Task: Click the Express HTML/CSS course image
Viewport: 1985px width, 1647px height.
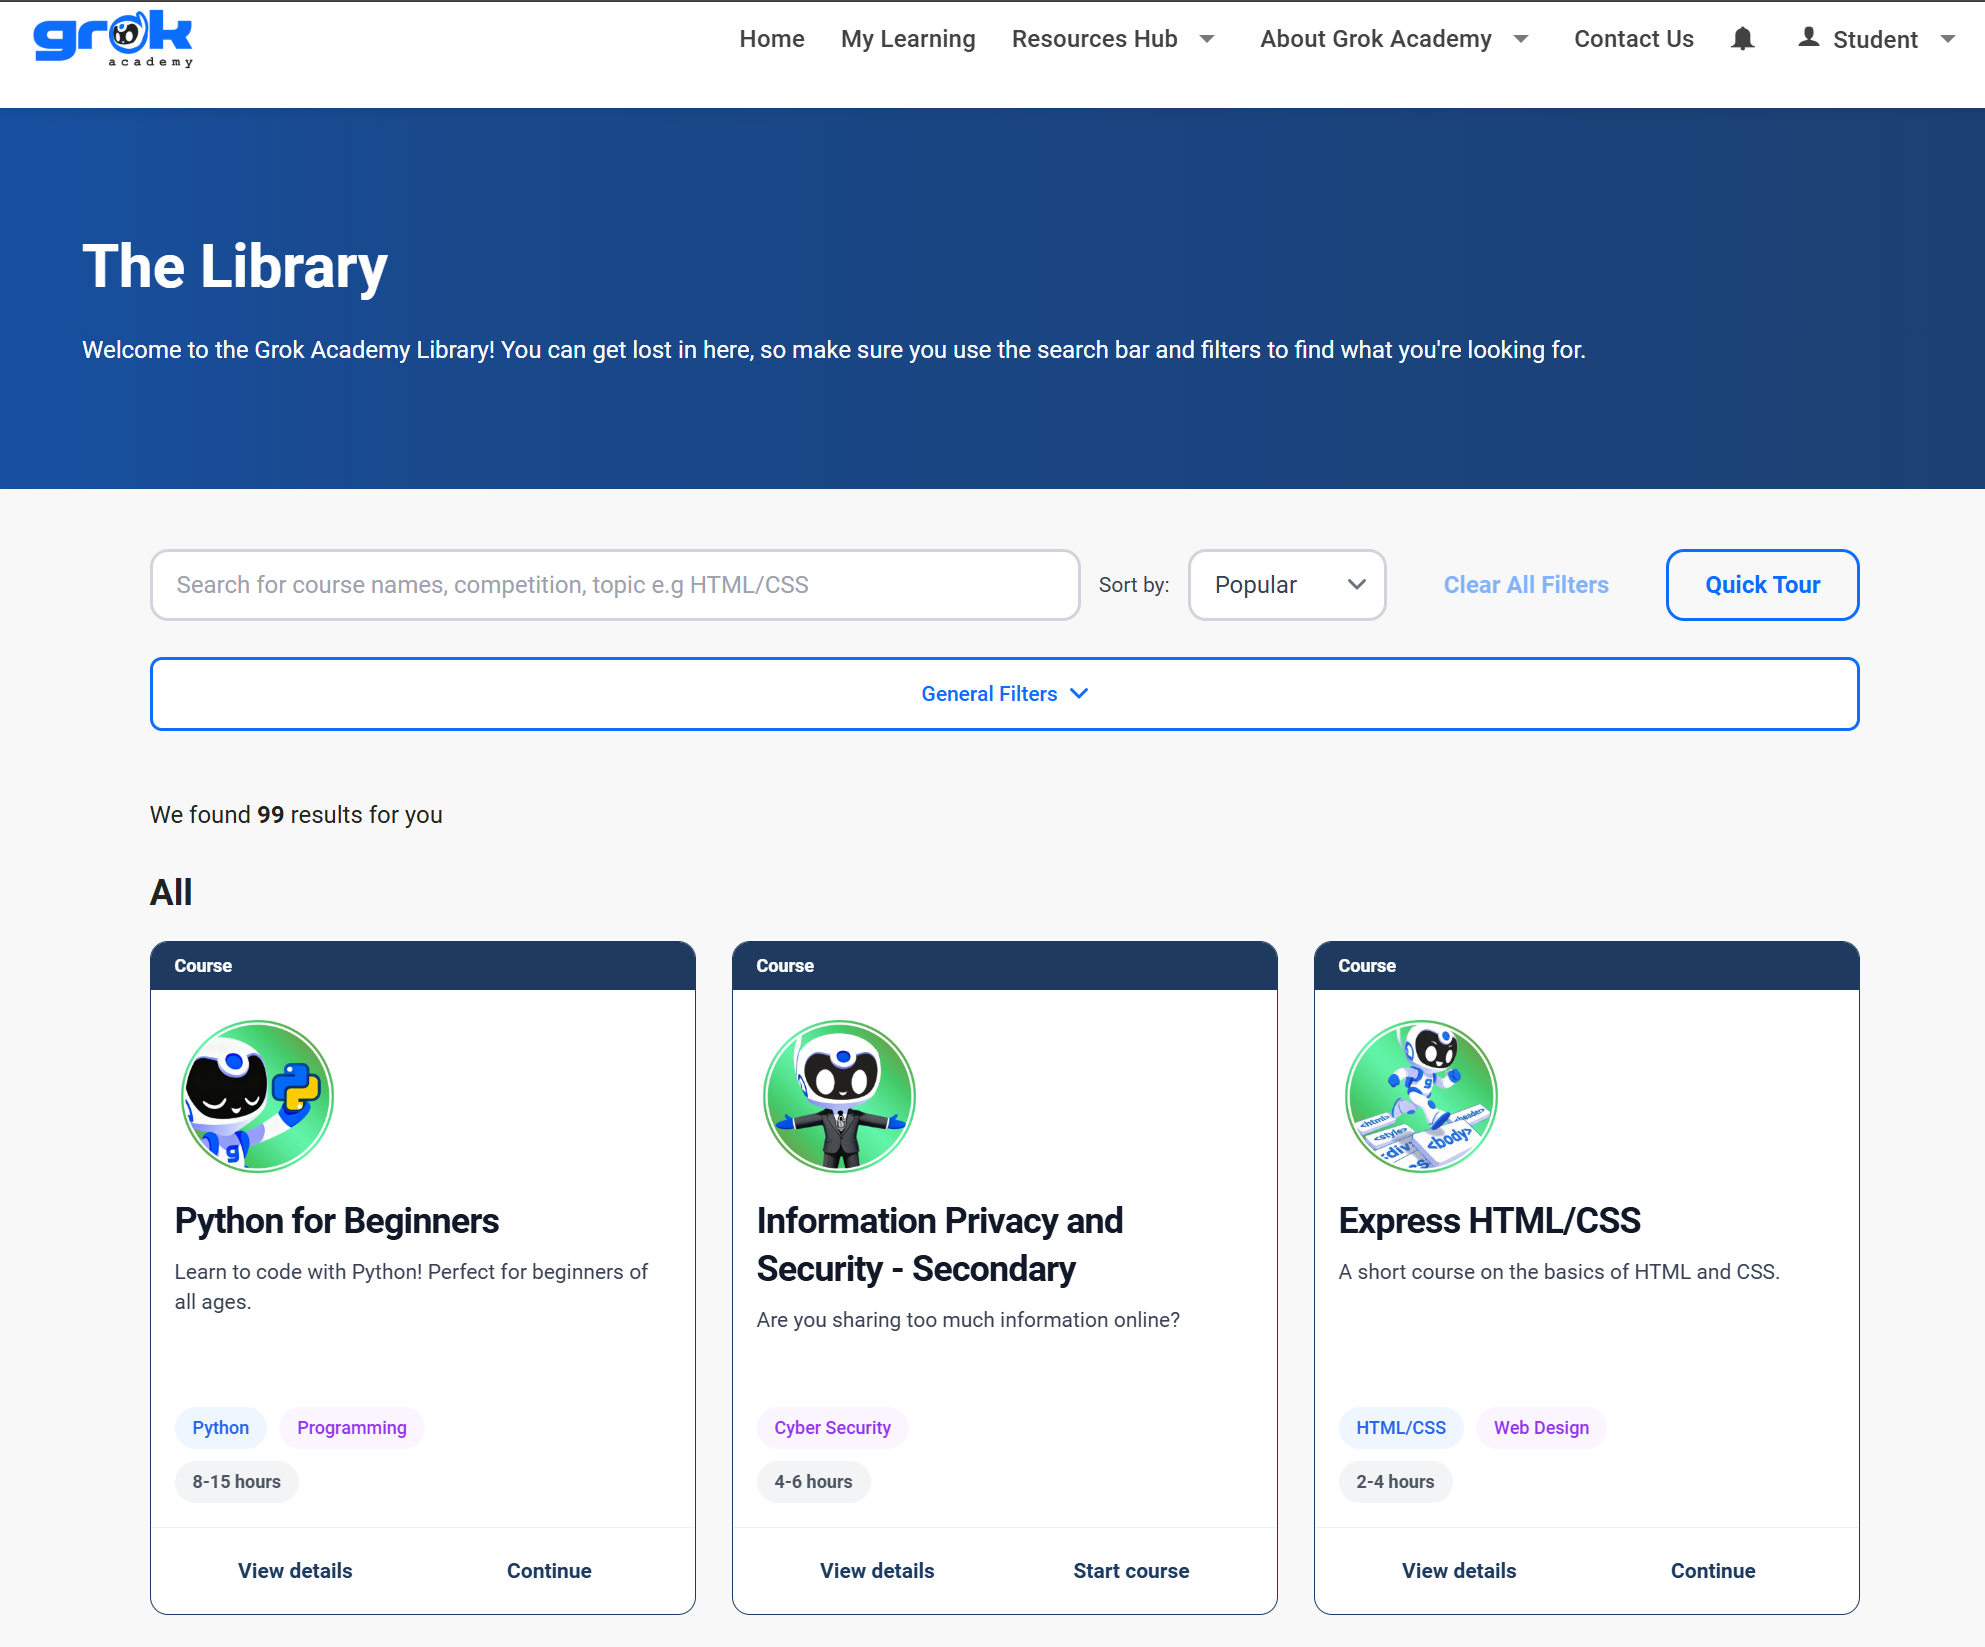Action: [x=1421, y=1096]
